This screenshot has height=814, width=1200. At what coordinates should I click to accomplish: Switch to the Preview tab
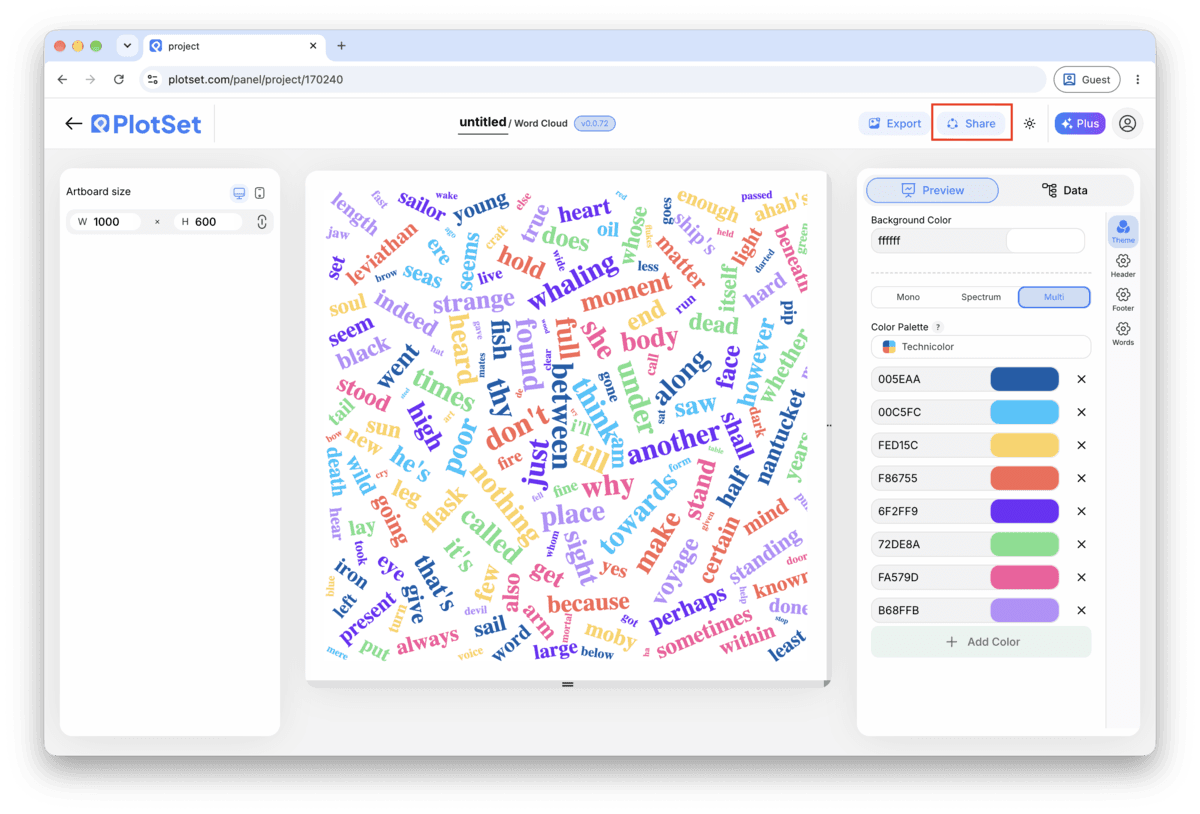932,190
